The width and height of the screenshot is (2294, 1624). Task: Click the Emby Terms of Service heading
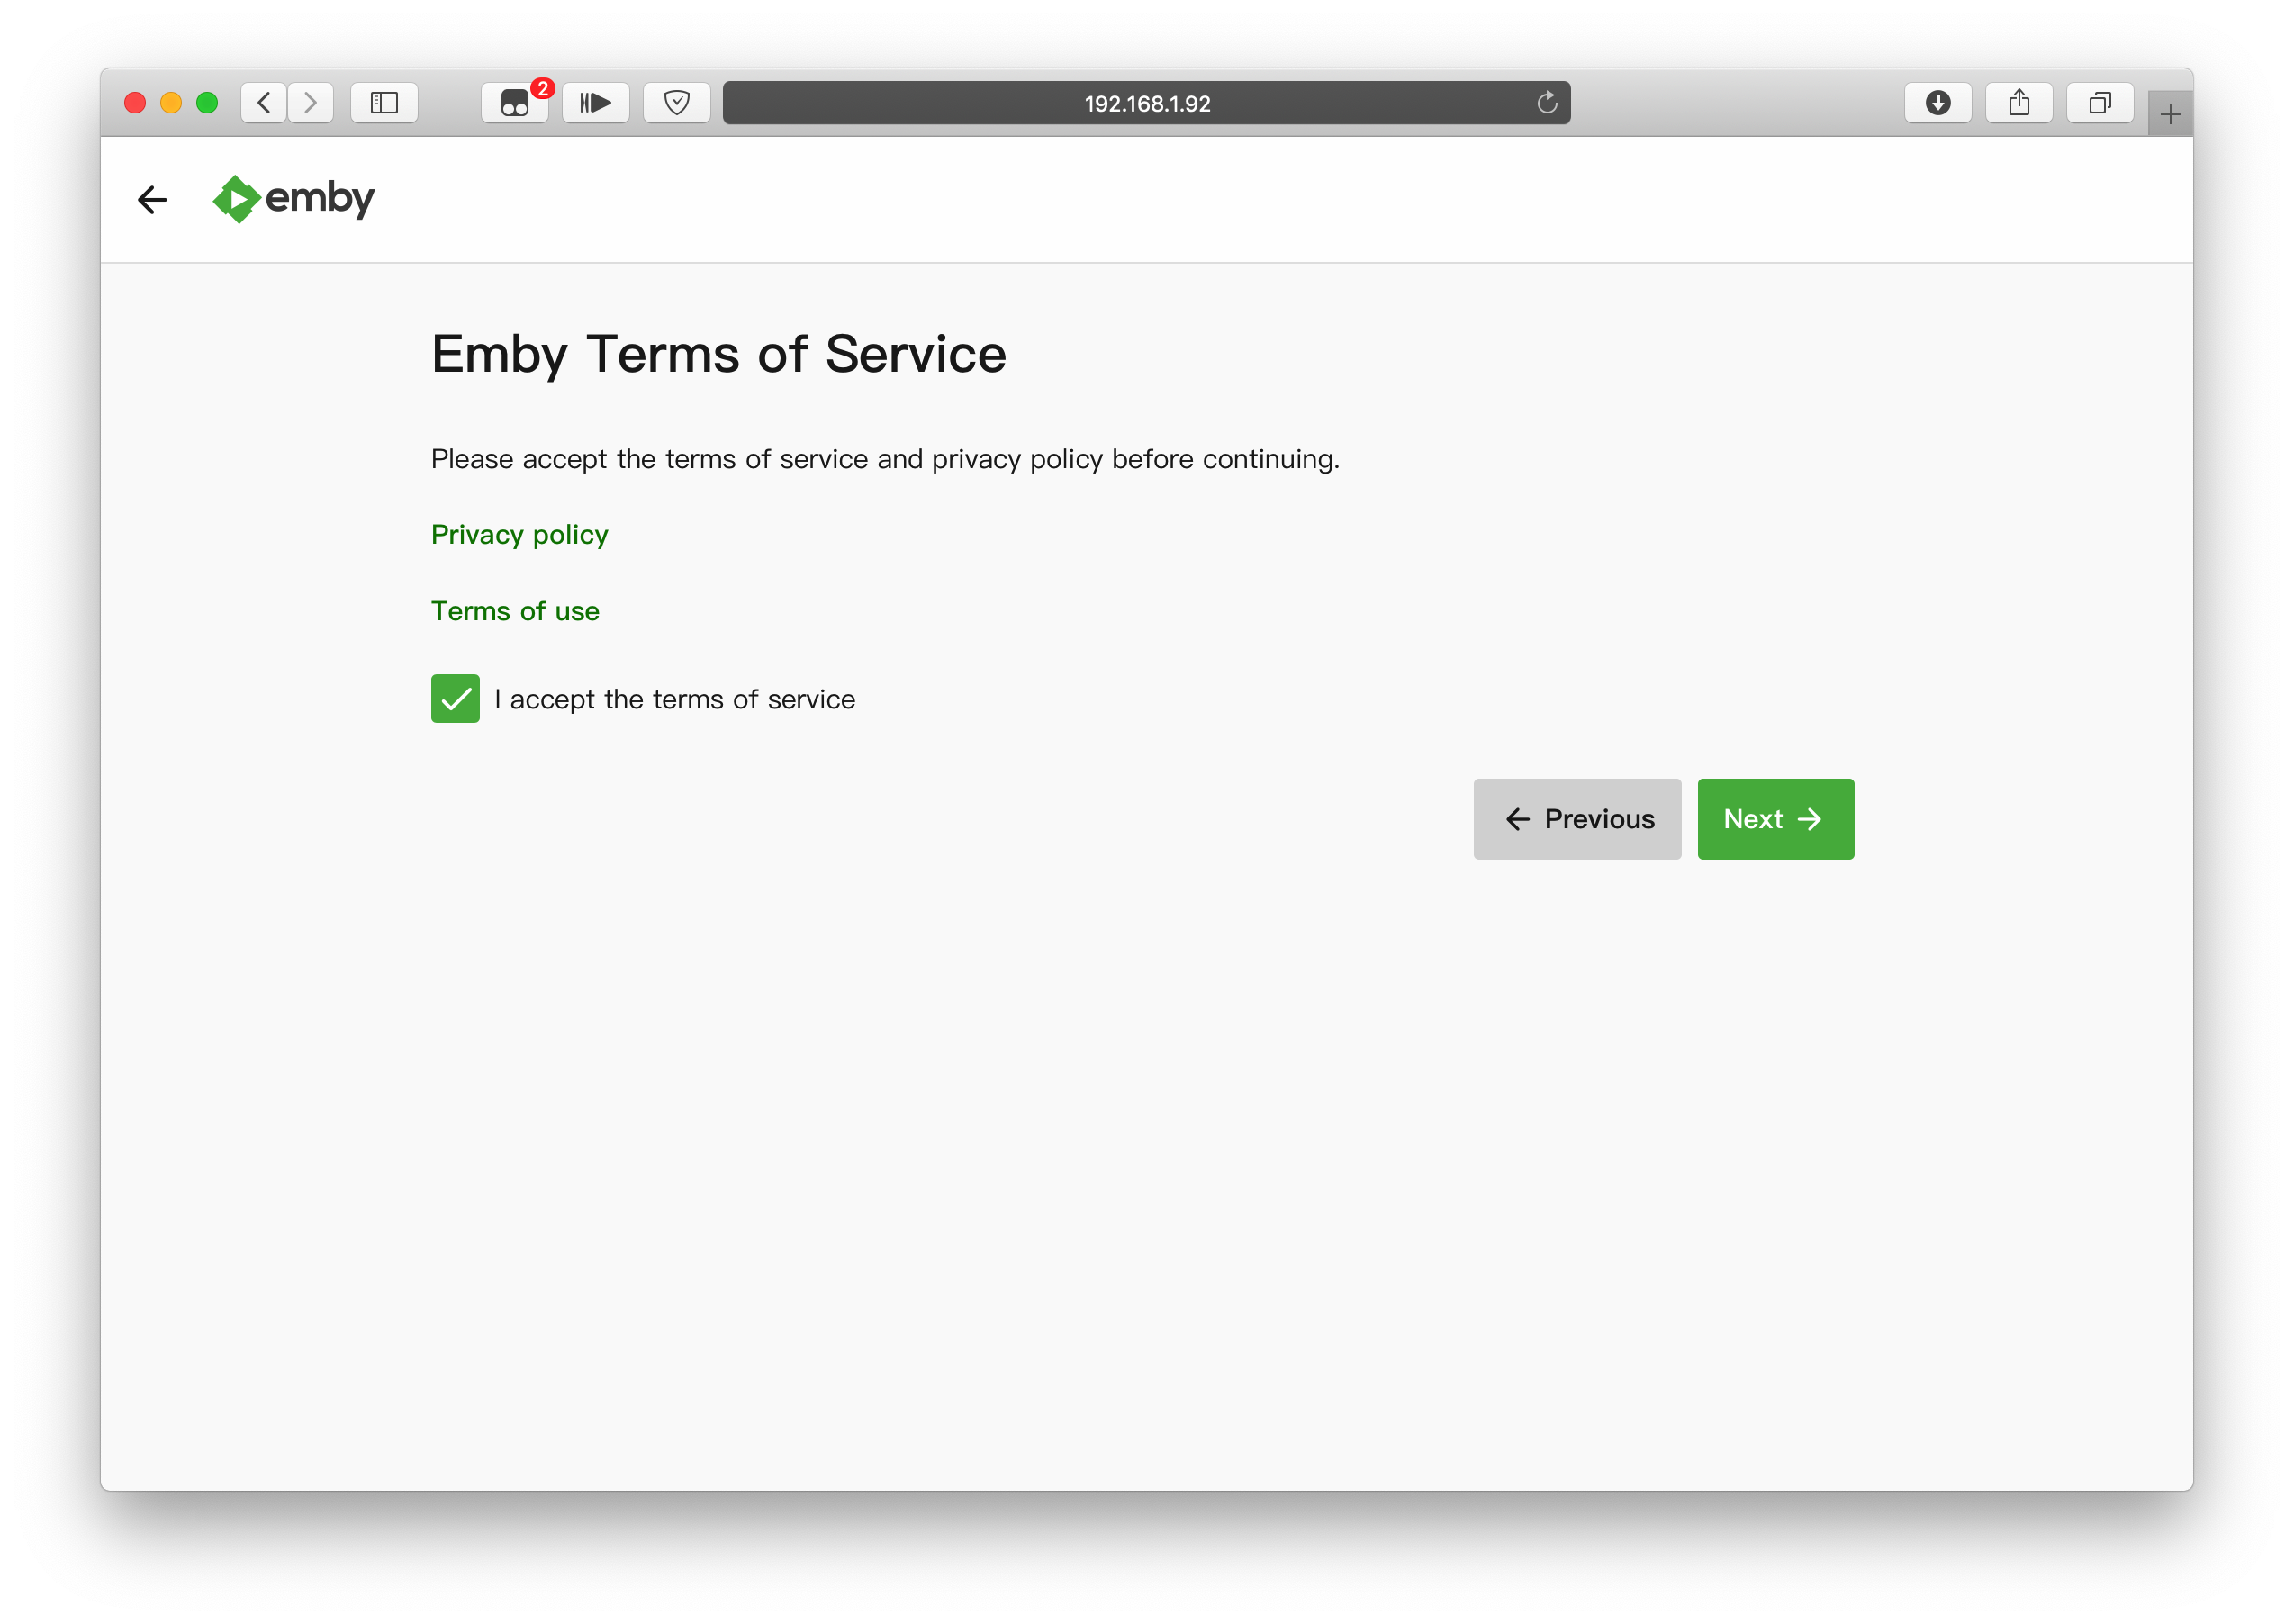[718, 355]
